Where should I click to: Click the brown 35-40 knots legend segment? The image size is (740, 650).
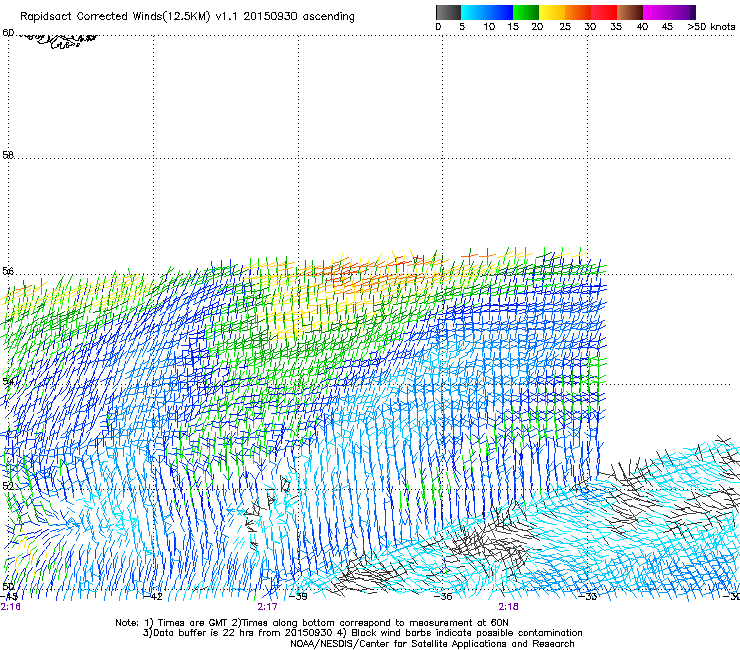coord(630,12)
